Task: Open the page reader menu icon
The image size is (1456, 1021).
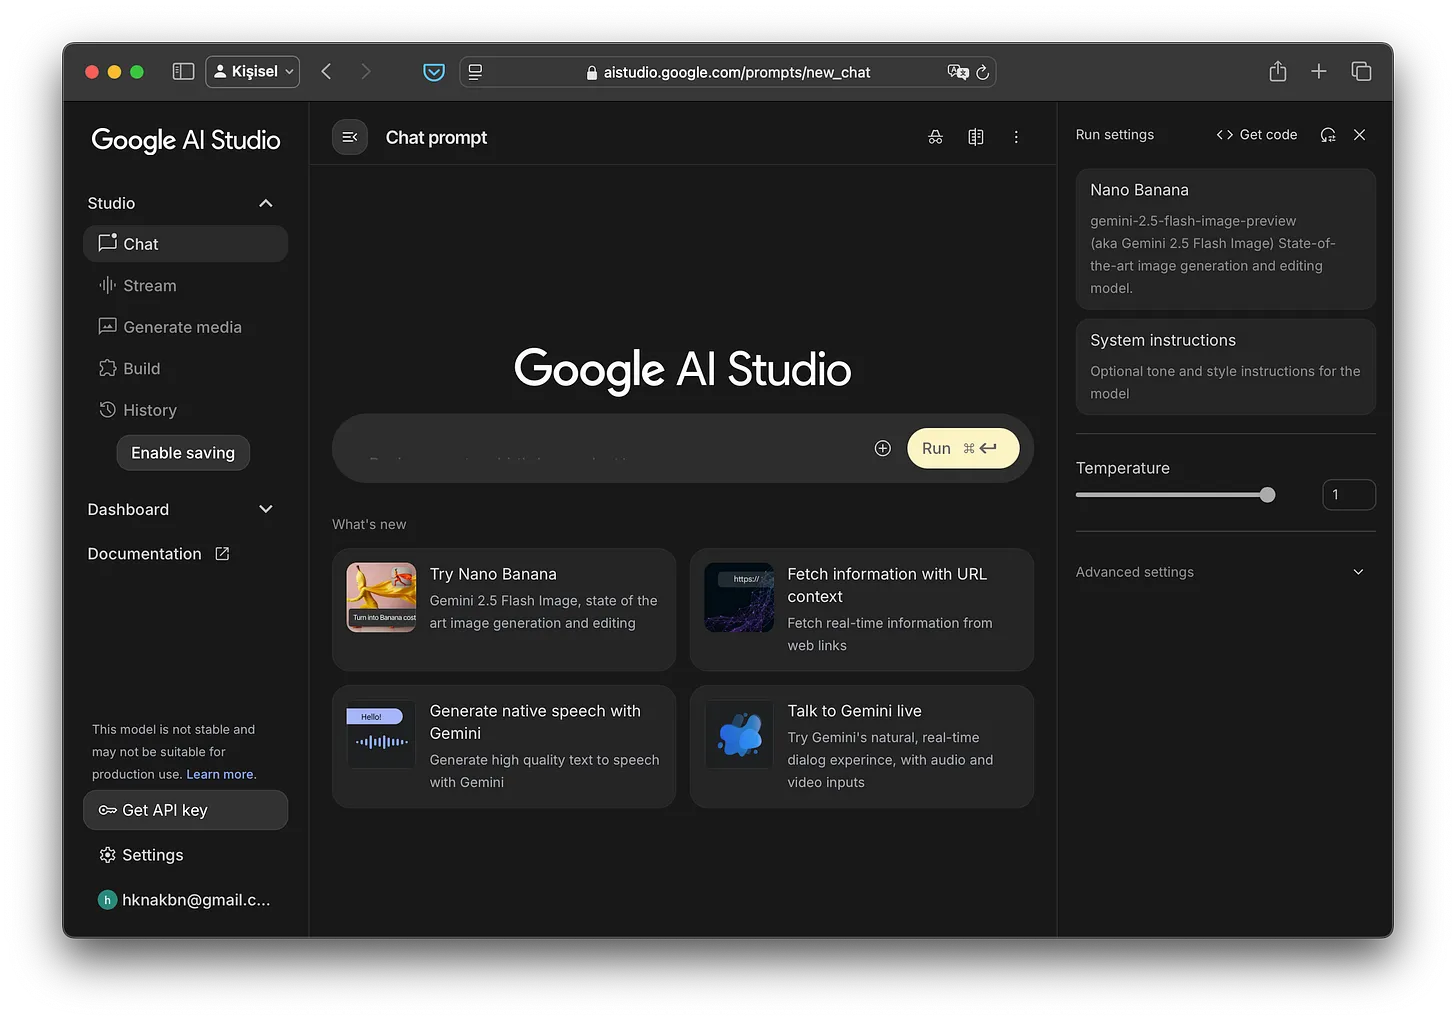Action: [x=476, y=72]
